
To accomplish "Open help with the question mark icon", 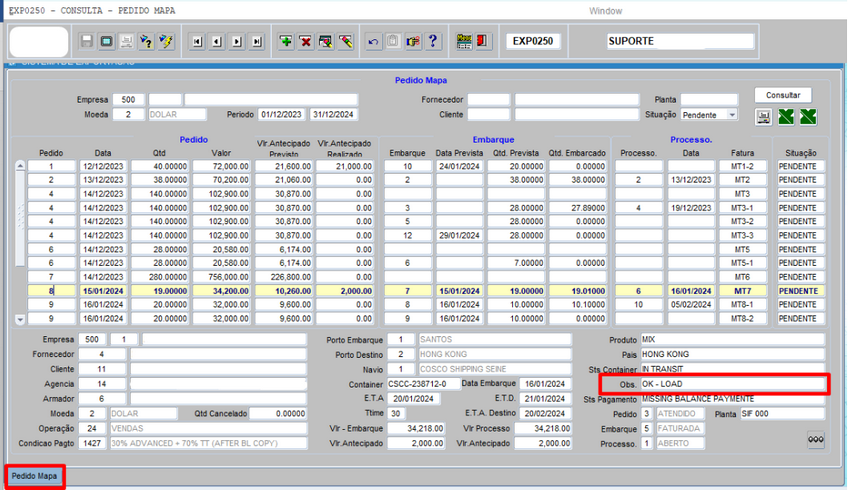I will [433, 41].
